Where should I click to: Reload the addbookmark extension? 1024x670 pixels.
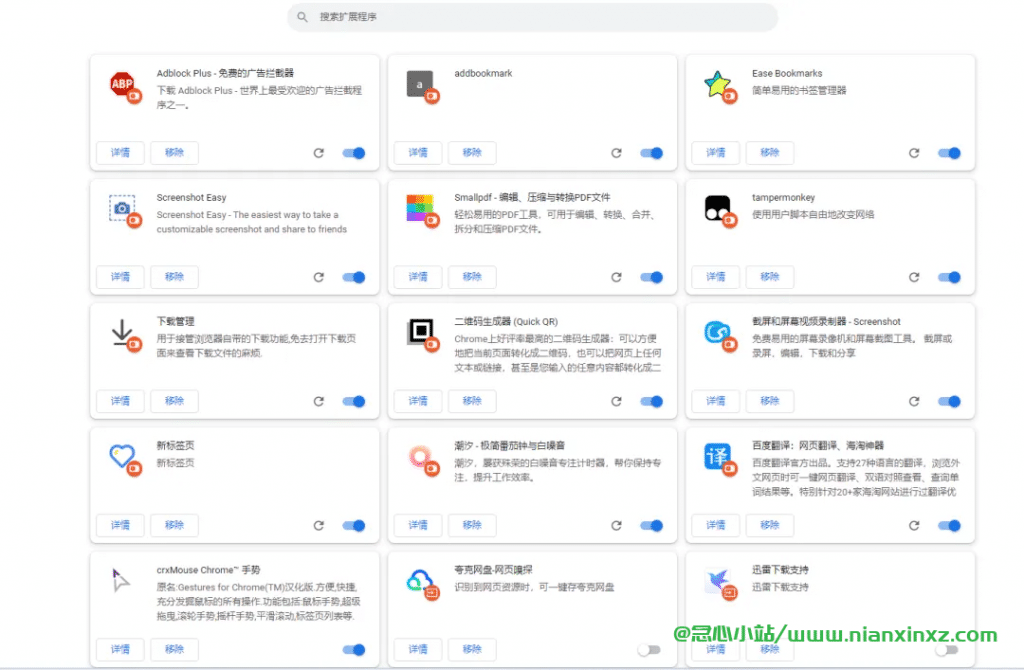tap(616, 153)
